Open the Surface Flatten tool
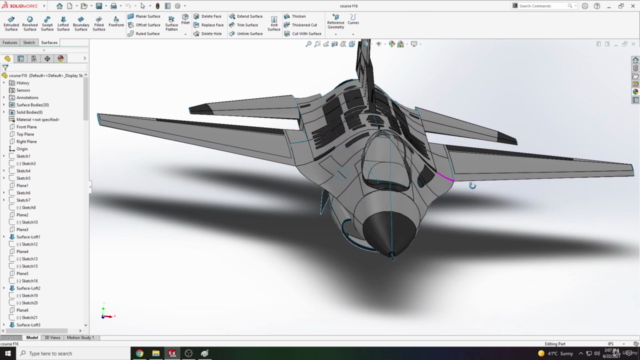This screenshot has height=360, width=640. point(171,24)
